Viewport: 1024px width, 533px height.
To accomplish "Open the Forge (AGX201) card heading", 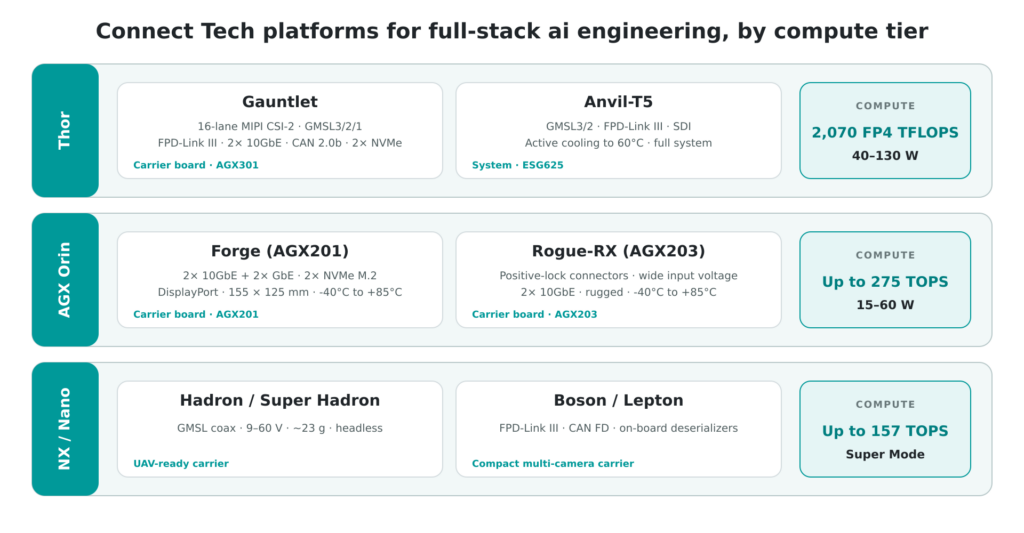I will pos(280,251).
